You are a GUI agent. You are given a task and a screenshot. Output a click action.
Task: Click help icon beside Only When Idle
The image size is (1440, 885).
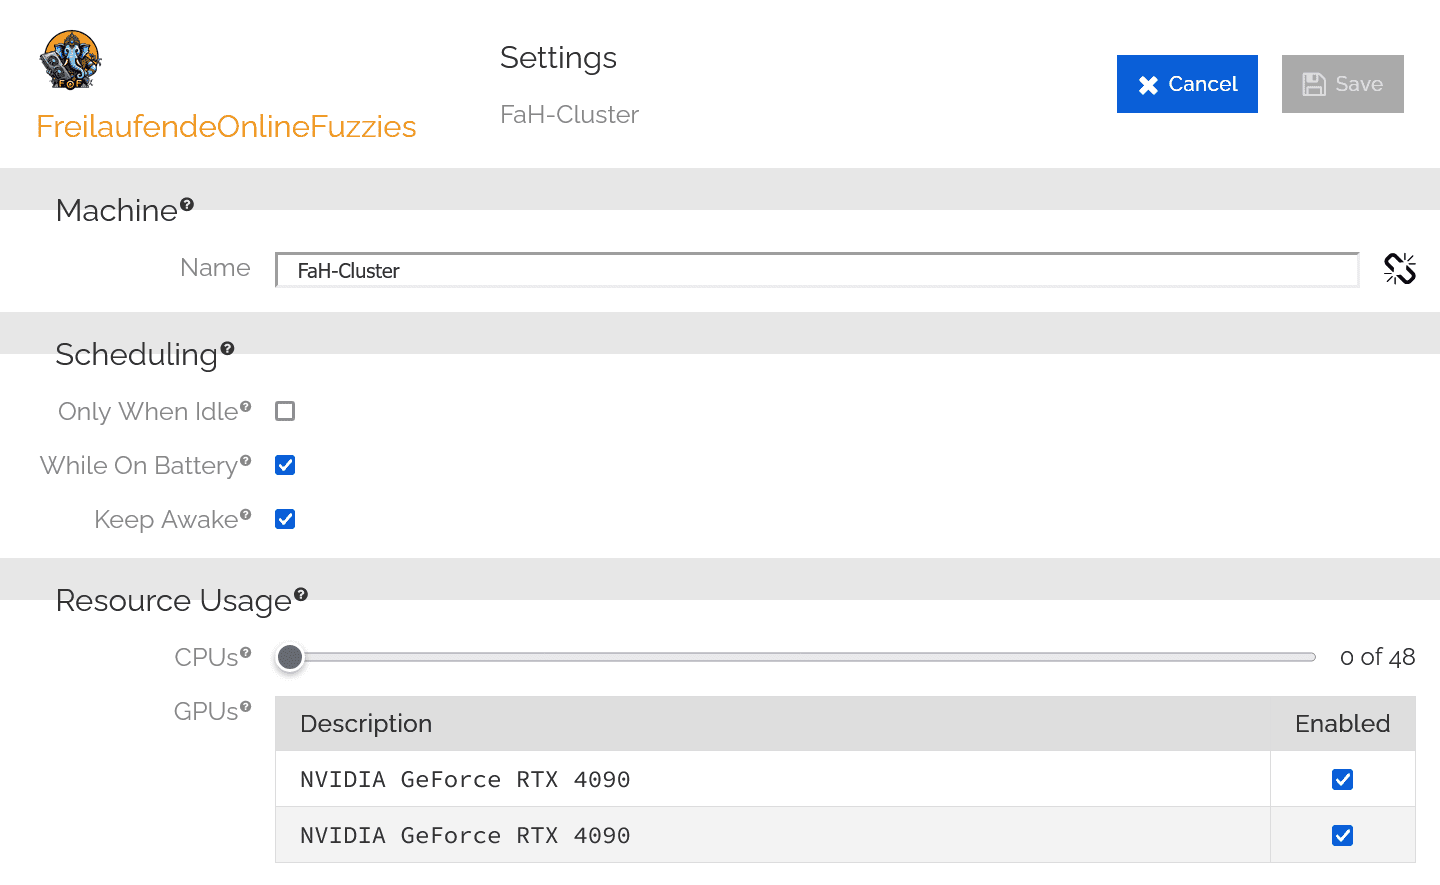246,407
